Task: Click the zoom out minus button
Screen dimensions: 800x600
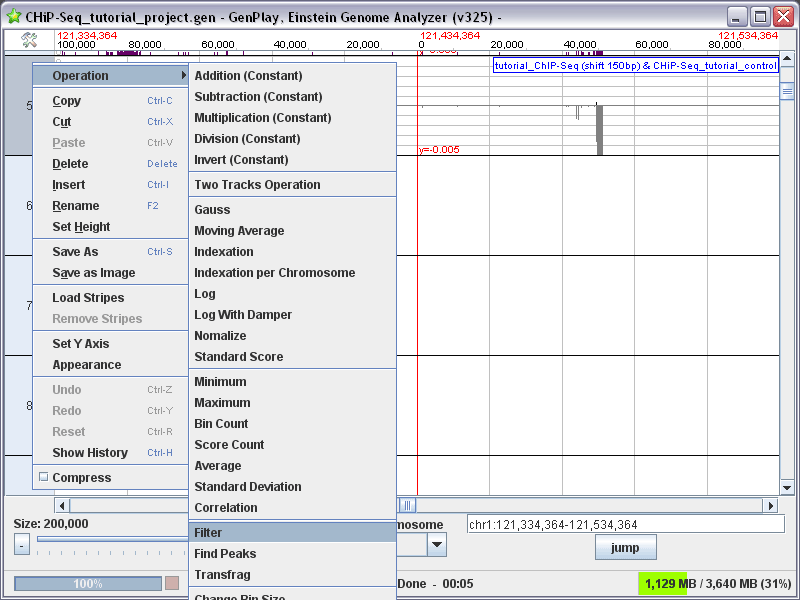Action: [x=21, y=544]
